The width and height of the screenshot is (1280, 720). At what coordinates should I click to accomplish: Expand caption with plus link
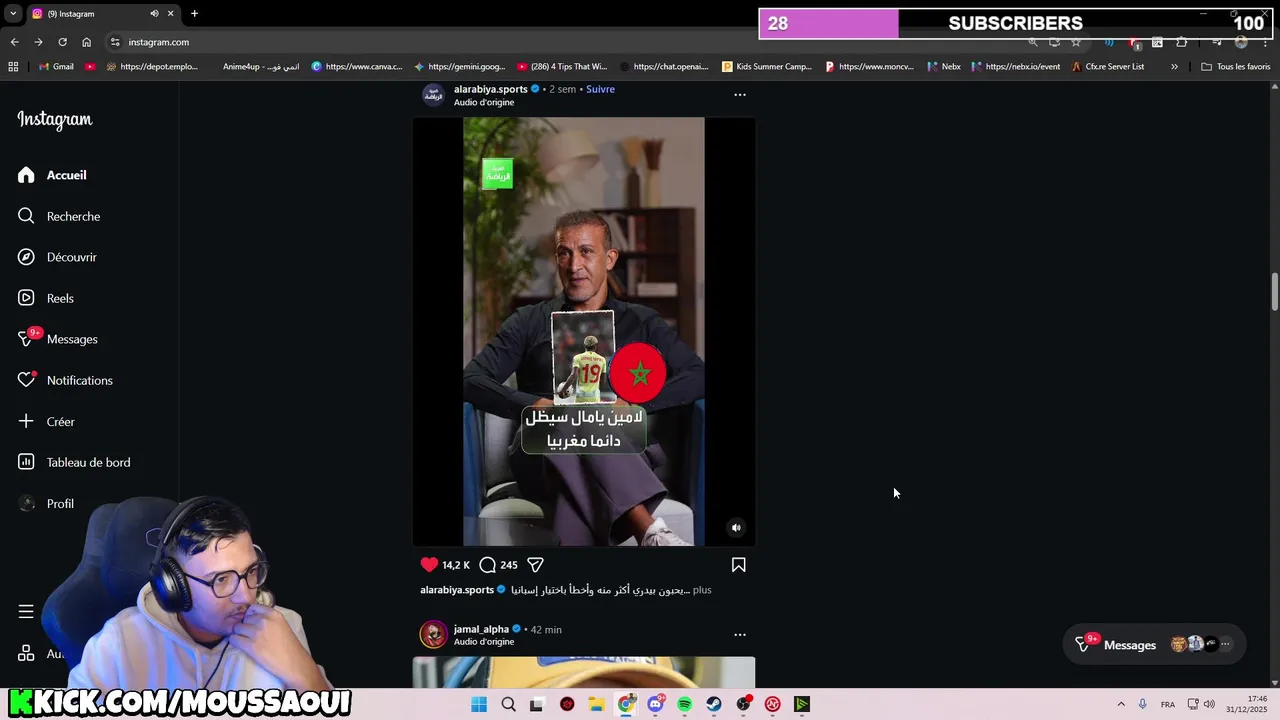(702, 590)
